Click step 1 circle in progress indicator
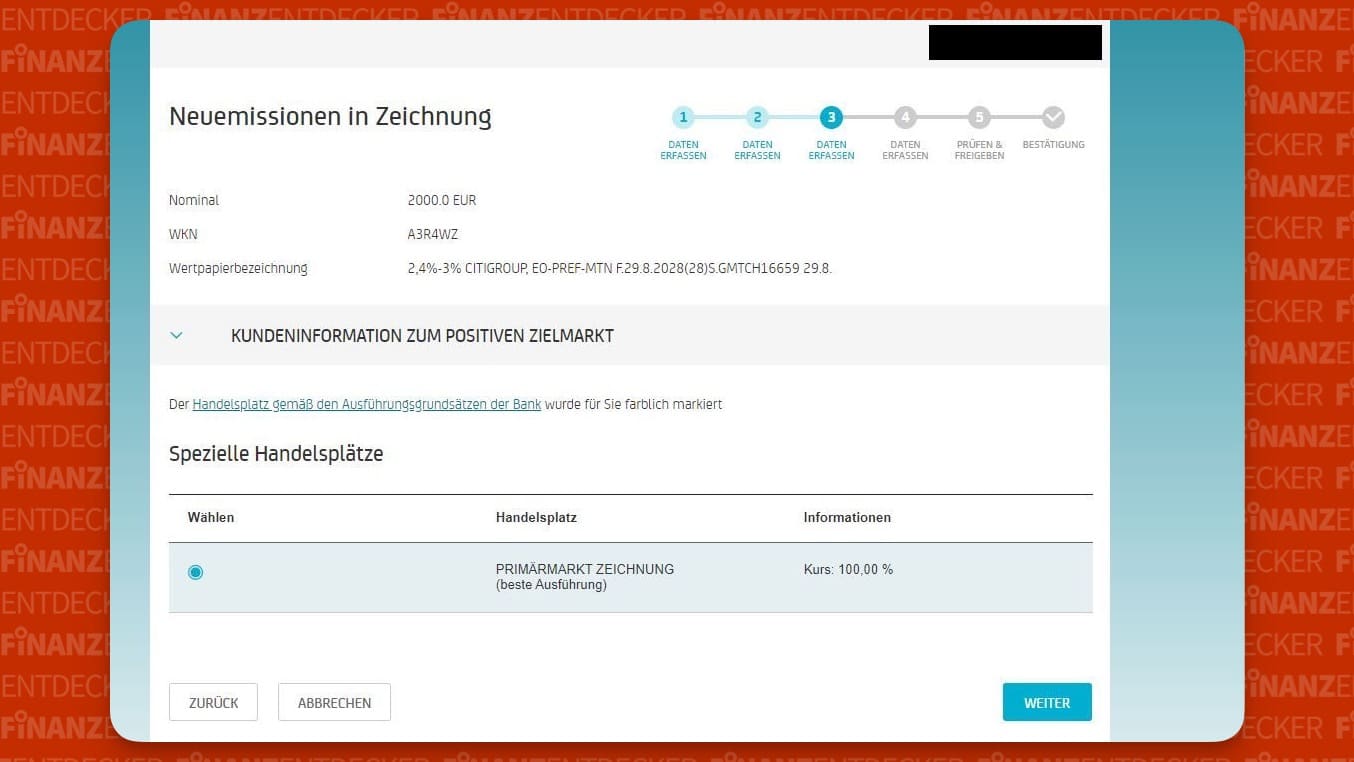 pyautogui.click(x=683, y=117)
